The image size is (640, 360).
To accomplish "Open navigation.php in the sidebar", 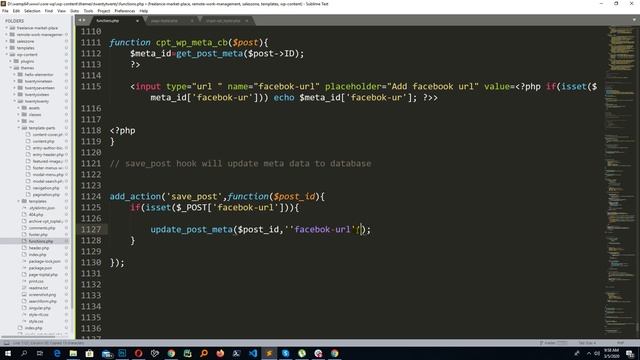I will (x=46, y=188).
